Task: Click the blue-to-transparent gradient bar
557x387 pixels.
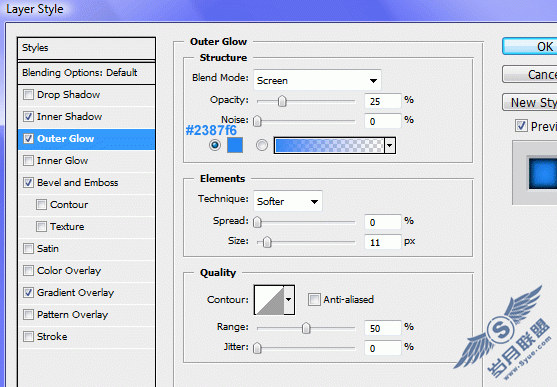Action: tap(329, 145)
